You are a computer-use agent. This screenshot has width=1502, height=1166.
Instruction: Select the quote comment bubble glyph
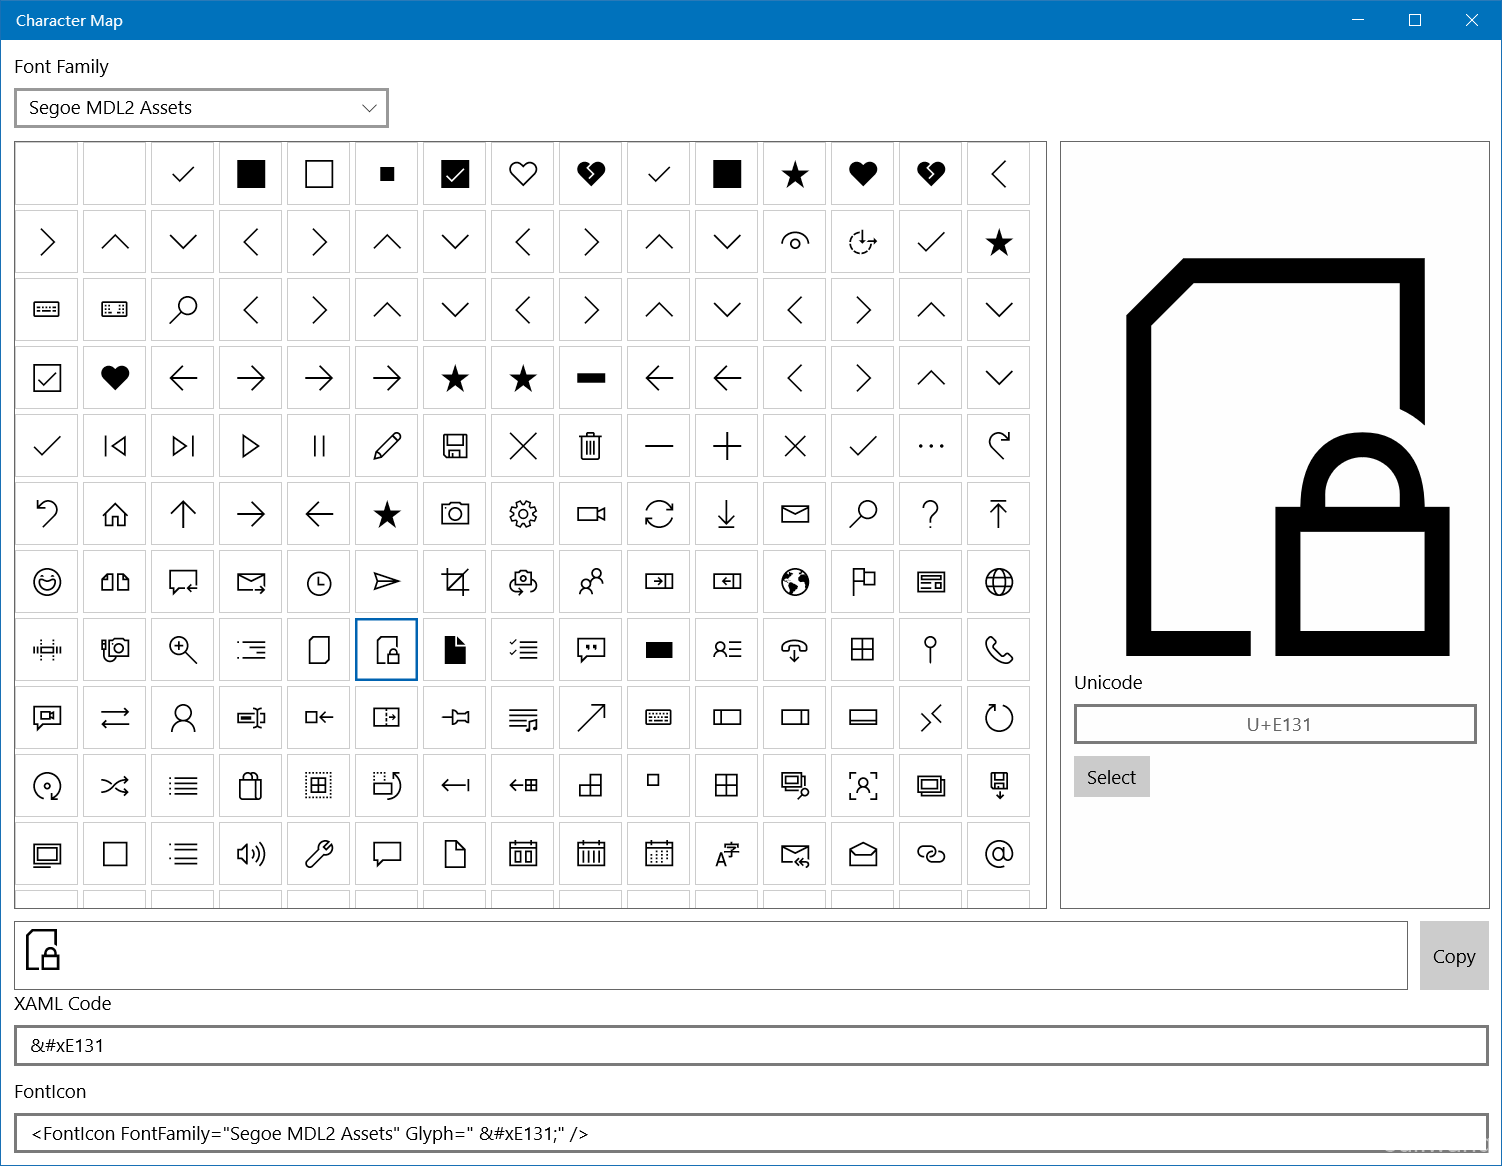(x=591, y=650)
